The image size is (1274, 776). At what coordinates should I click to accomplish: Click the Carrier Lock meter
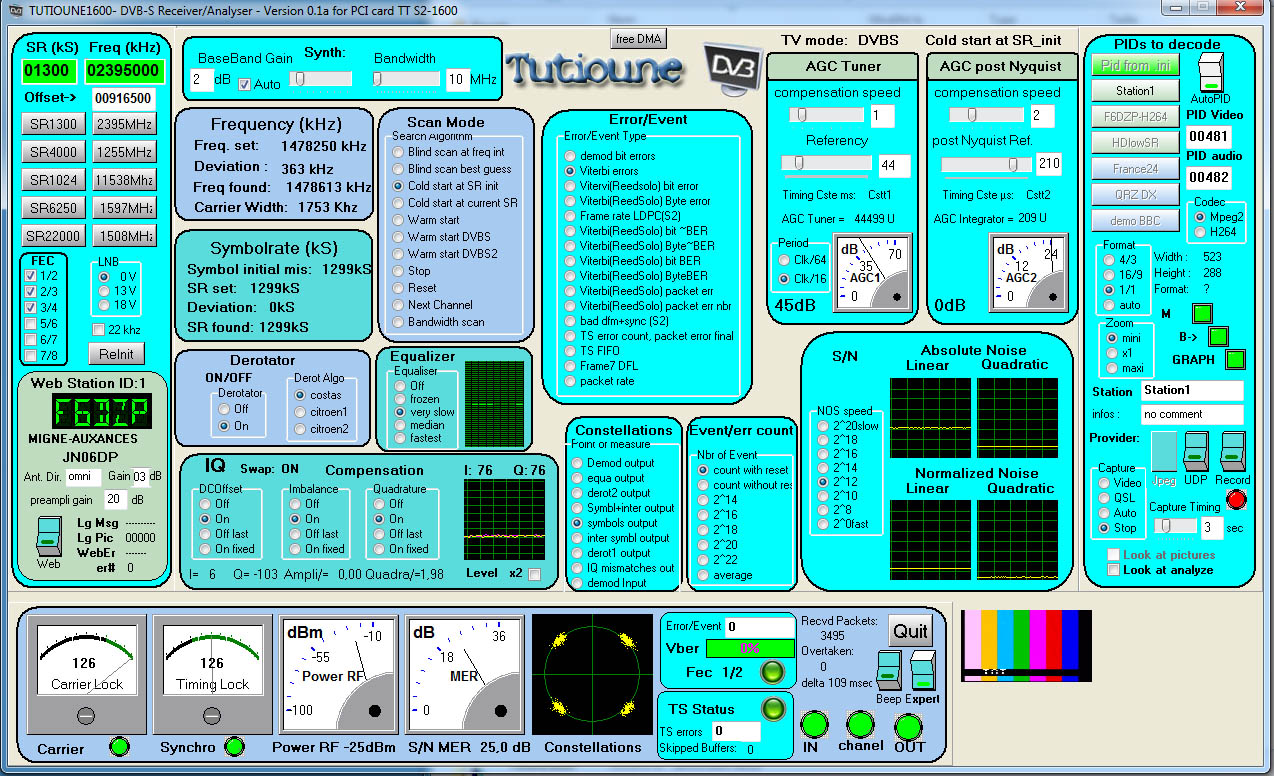coord(86,675)
